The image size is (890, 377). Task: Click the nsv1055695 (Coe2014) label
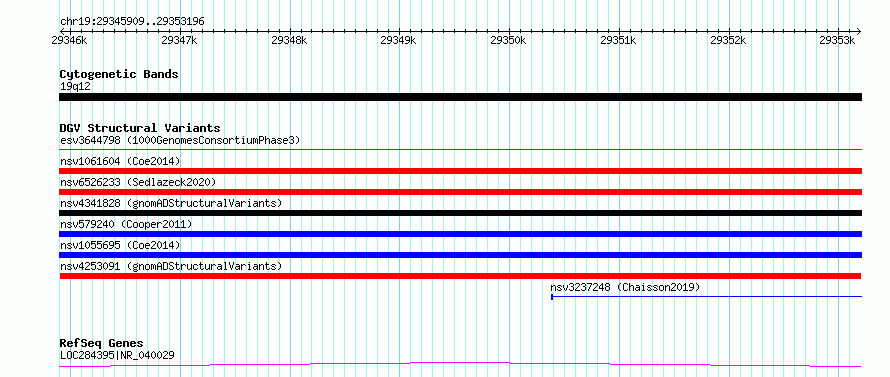tap(120, 245)
